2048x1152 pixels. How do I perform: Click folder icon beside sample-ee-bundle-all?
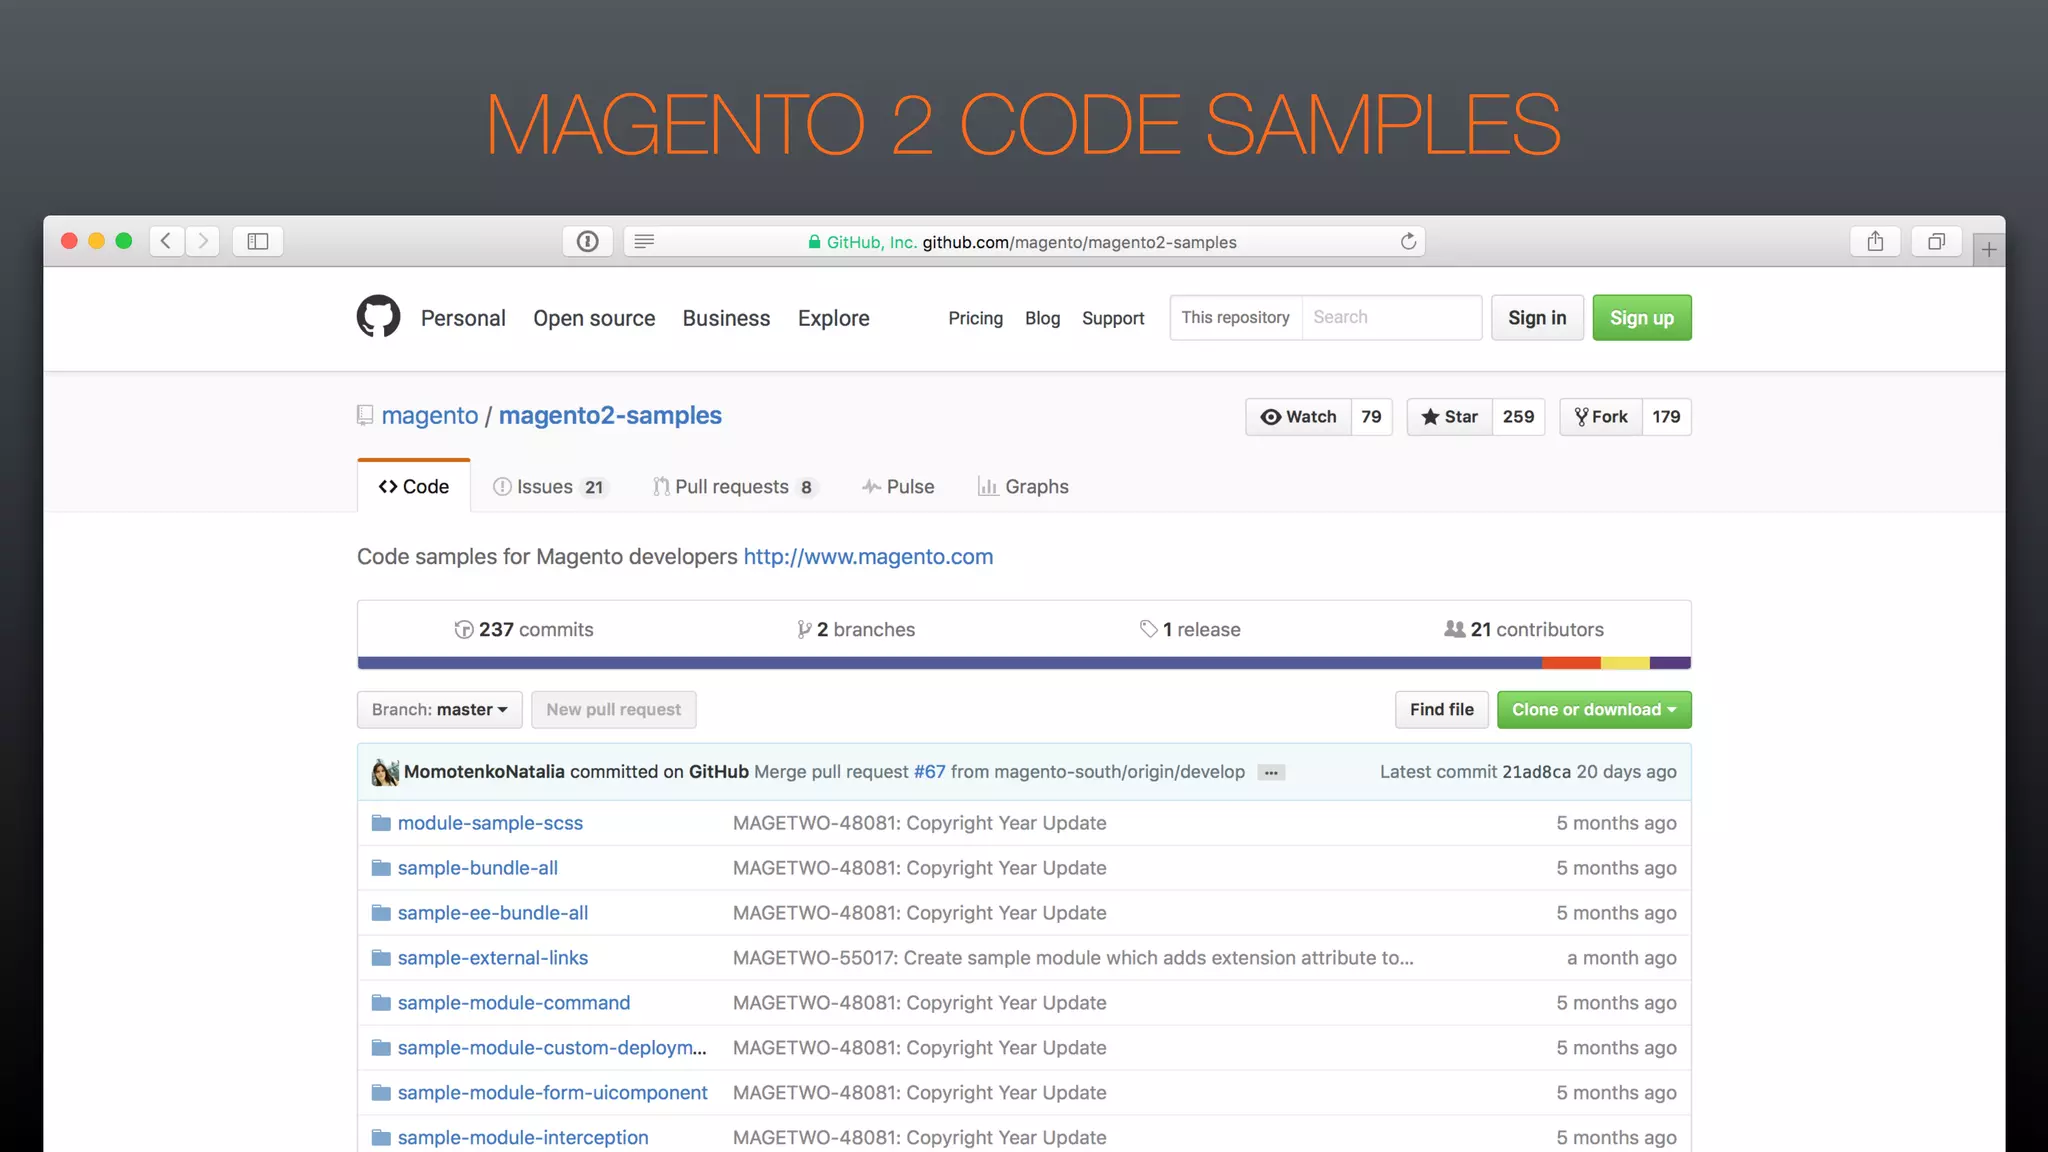point(381,913)
